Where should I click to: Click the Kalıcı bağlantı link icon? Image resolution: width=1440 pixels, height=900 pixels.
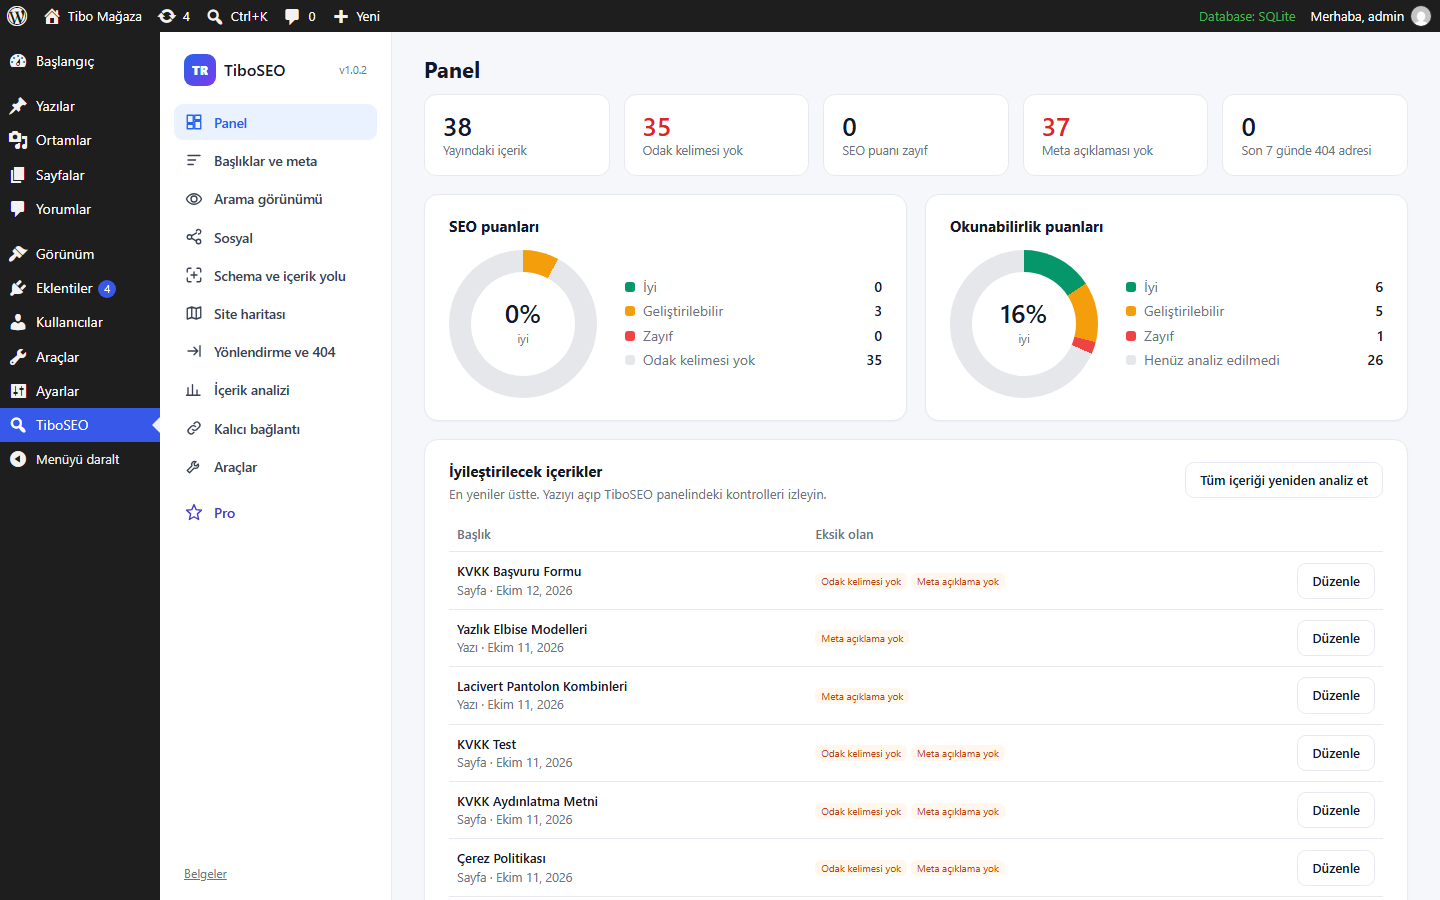(x=194, y=429)
